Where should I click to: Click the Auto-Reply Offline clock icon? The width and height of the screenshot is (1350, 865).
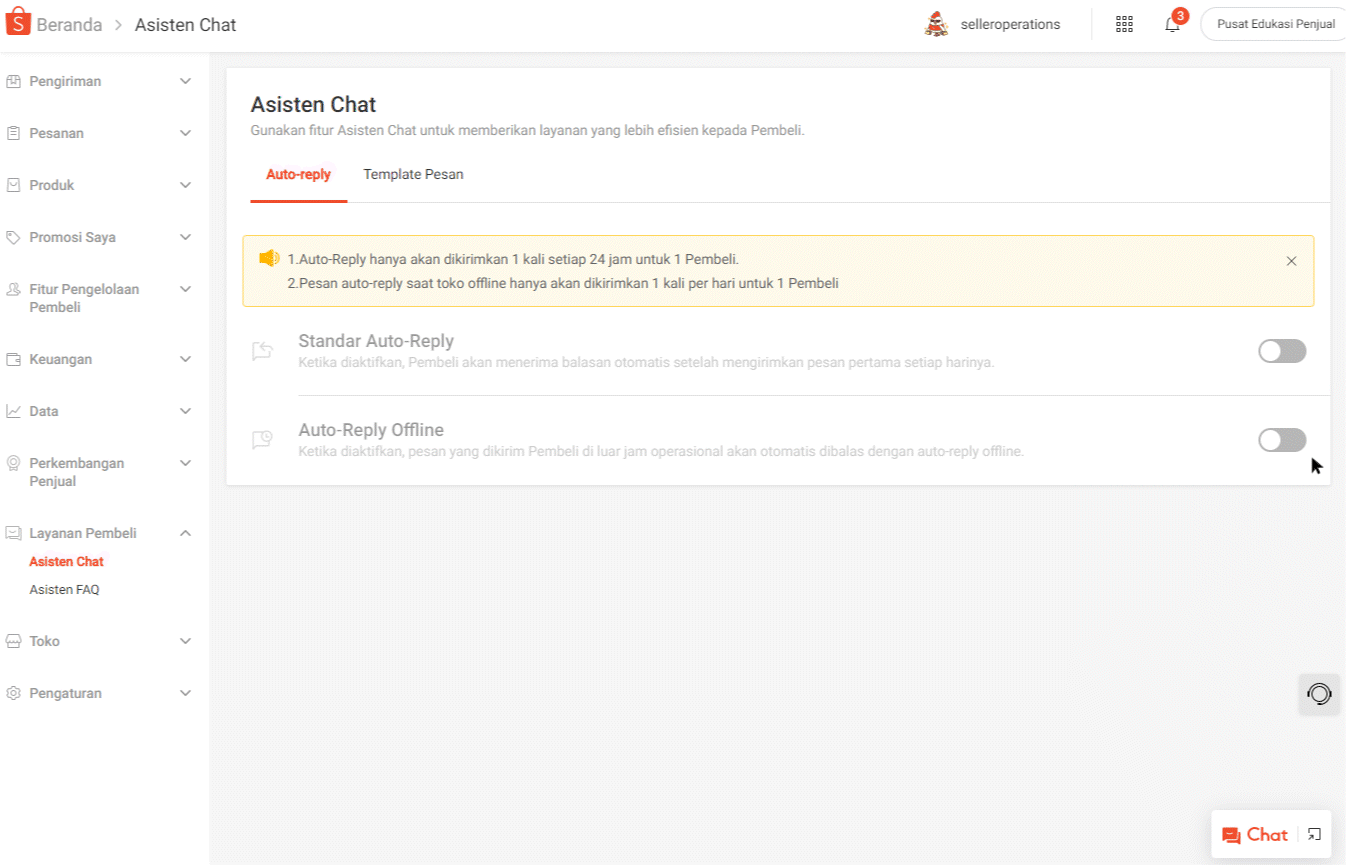[263, 440]
